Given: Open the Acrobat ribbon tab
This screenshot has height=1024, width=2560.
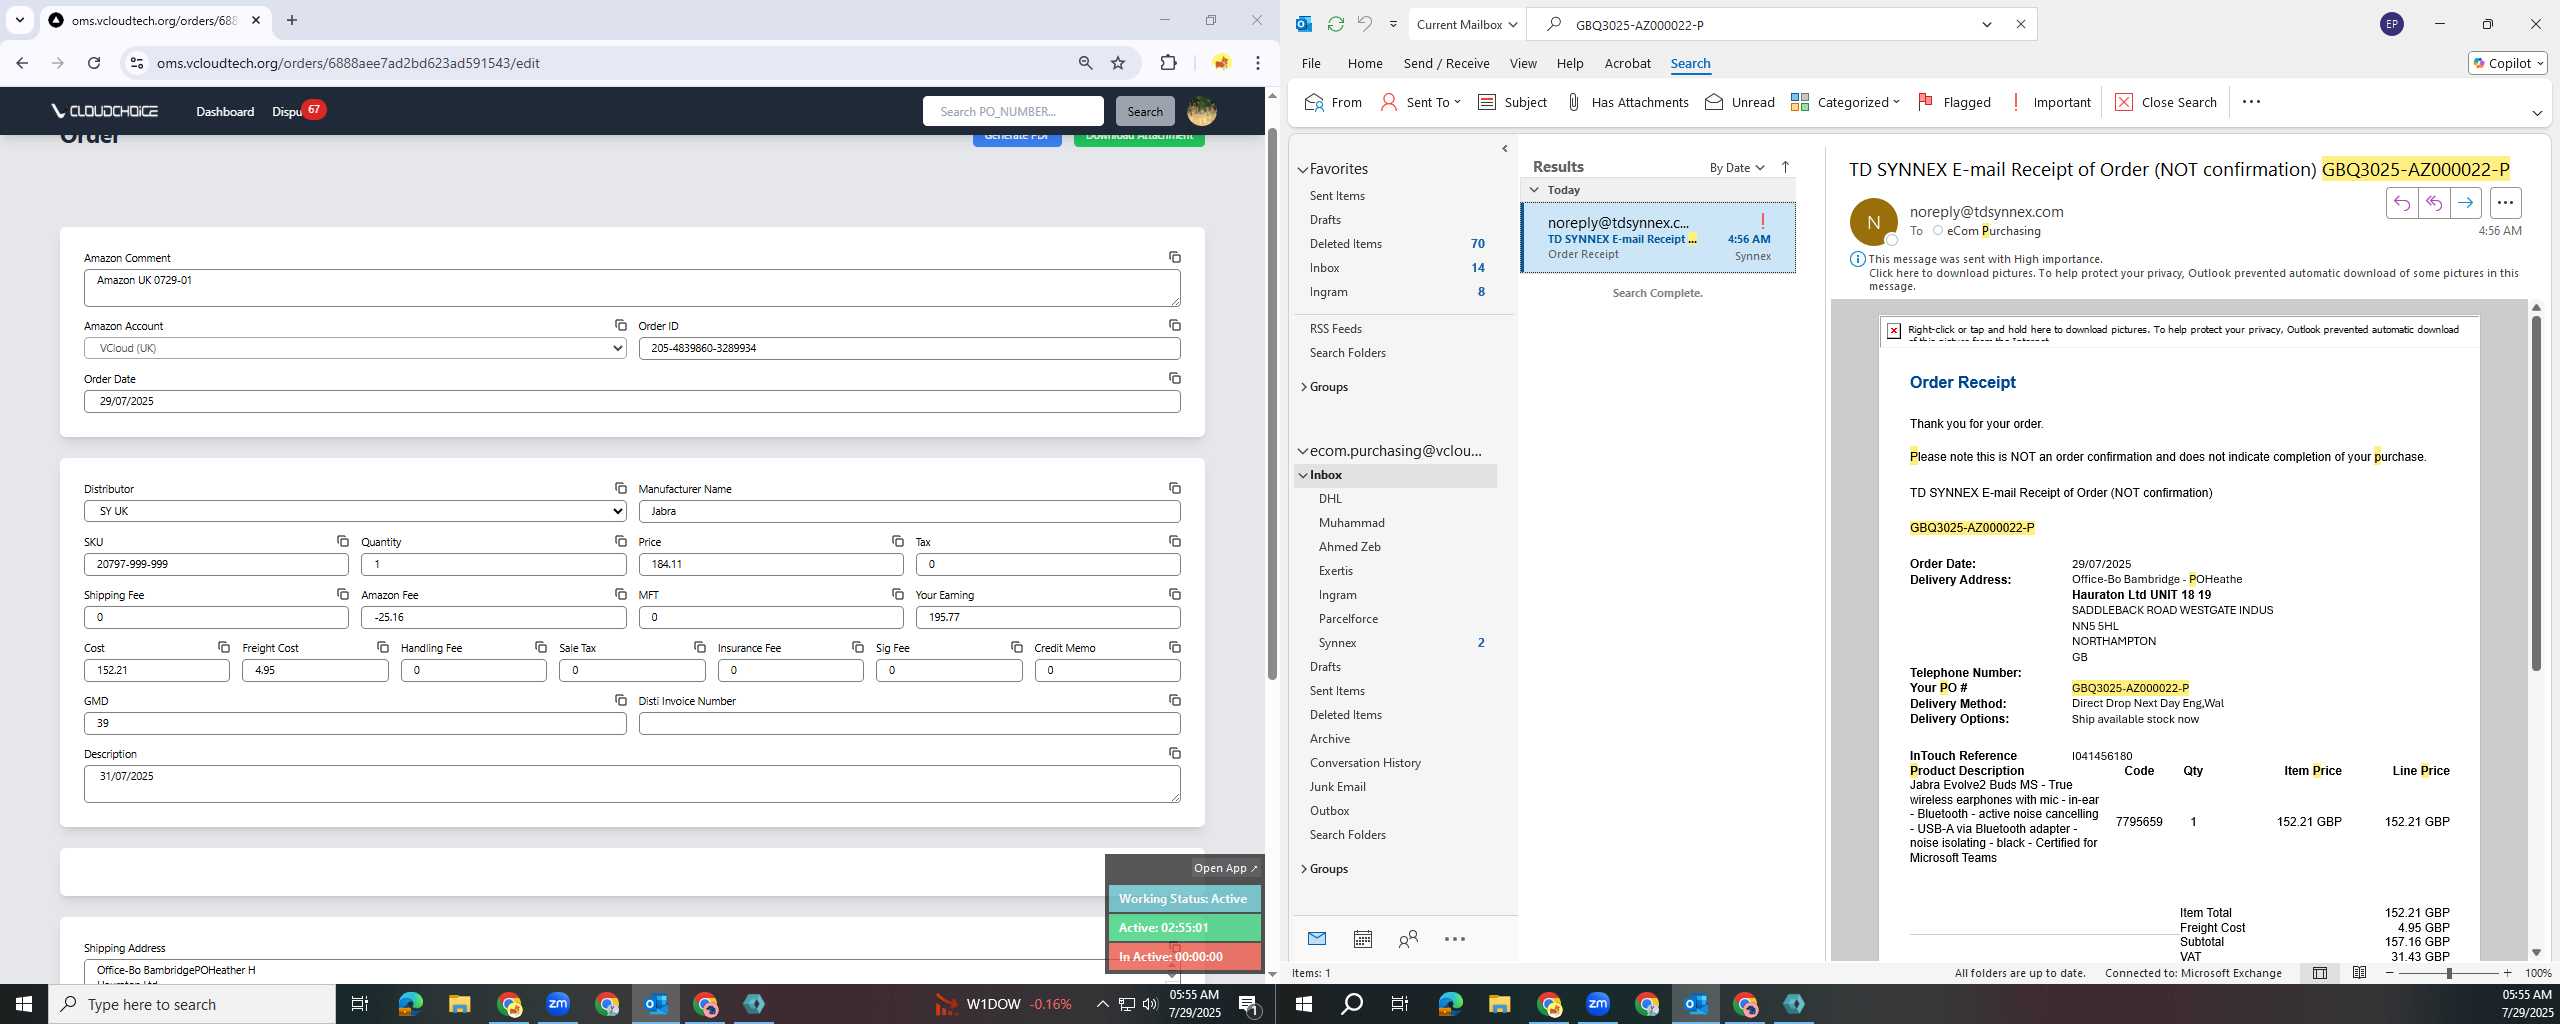Looking at the screenshot, I should coord(1627,63).
